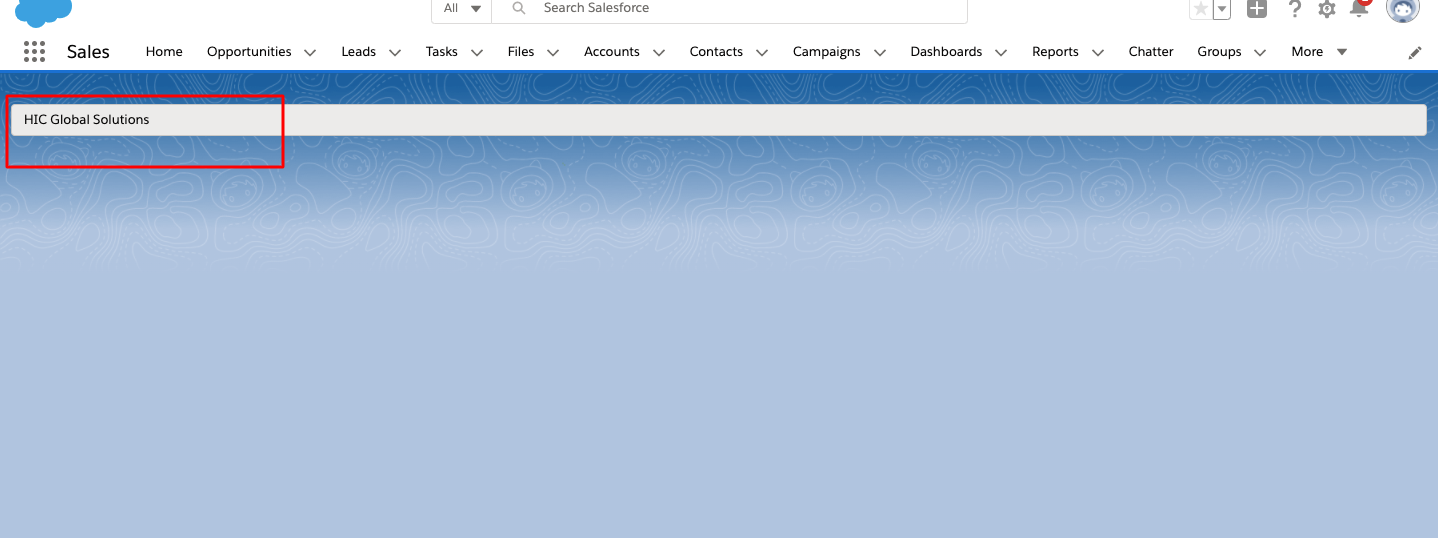The height and width of the screenshot is (538, 1438).
Task: Expand the Dashboards tab chevron
Action: (x=1000, y=53)
